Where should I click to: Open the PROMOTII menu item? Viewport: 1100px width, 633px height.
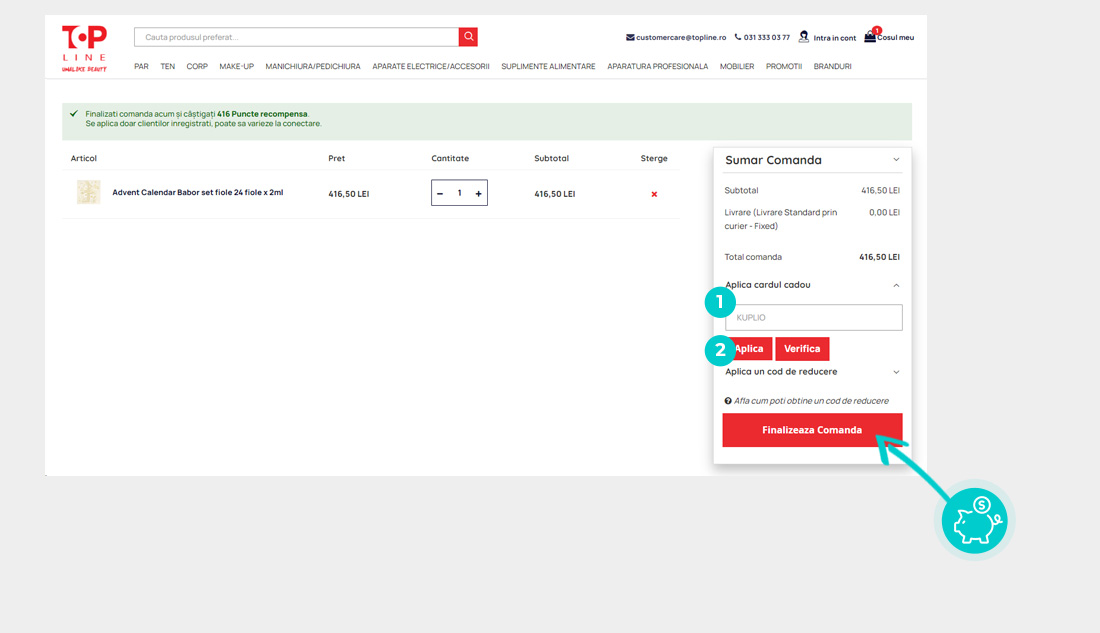784,67
